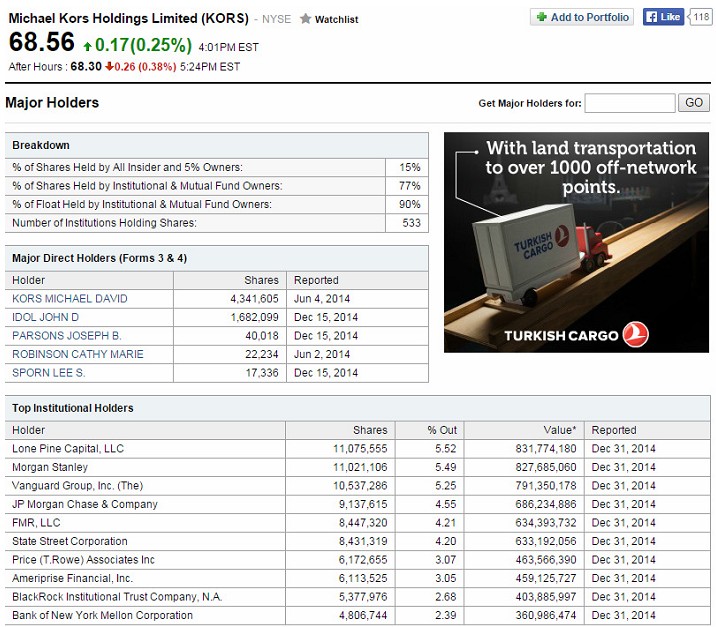Click the shares value 11,075,555
The image size is (716, 627).
(x=360, y=449)
